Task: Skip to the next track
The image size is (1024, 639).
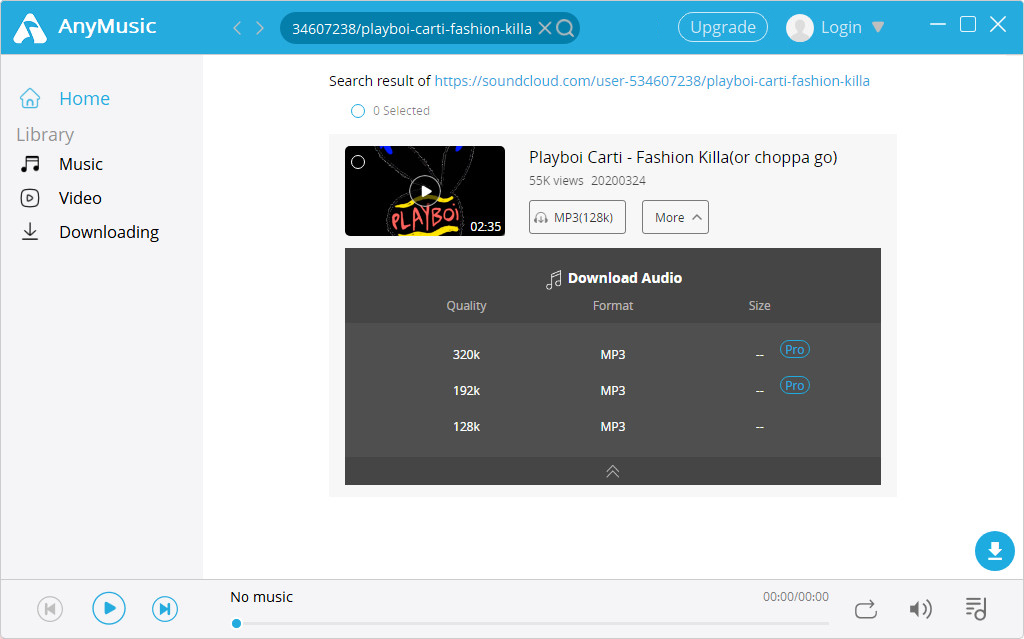Action: (165, 609)
